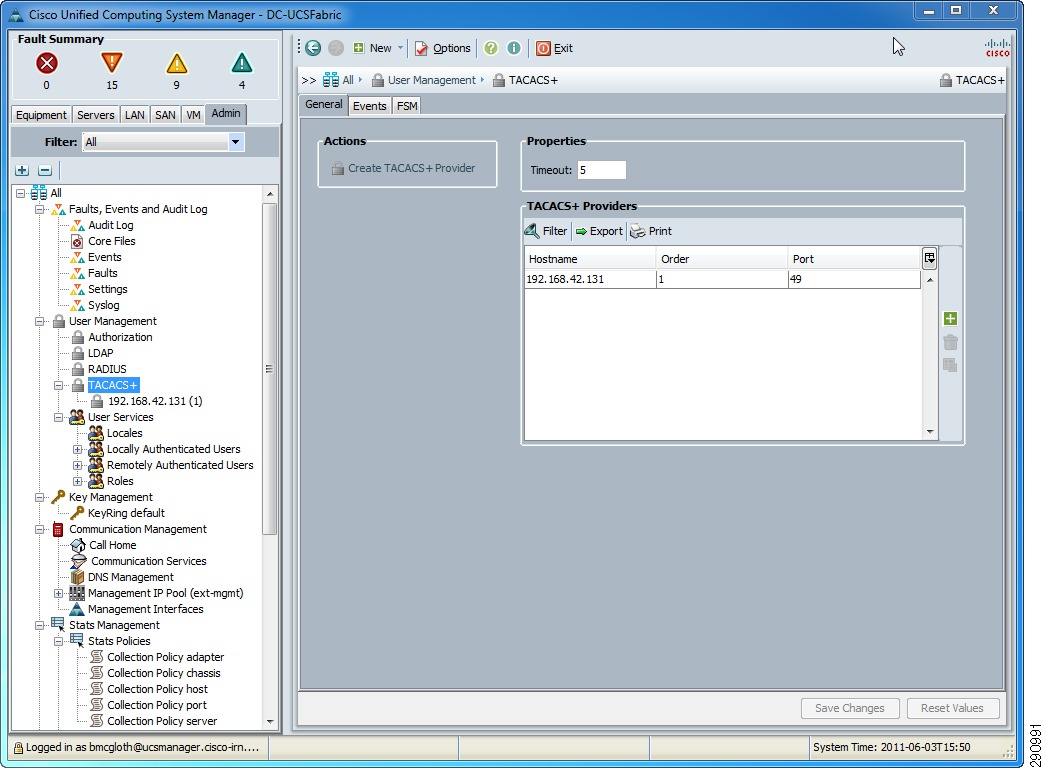Print the TACACS+ providers table
1042x768 pixels.
point(651,231)
